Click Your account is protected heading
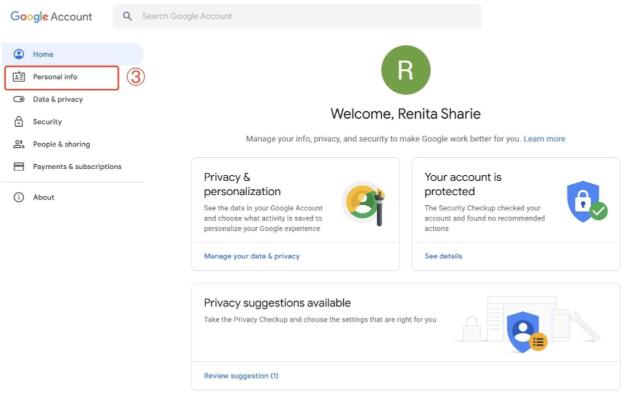The width and height of the screenshot is (627, 397). pos(463,184)
